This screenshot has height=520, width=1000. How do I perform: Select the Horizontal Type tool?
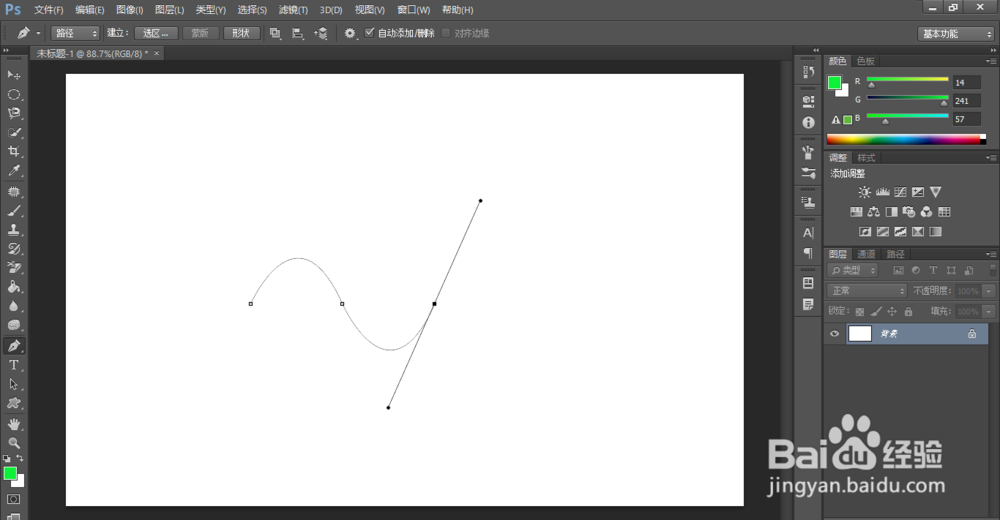tap(13, 365)
